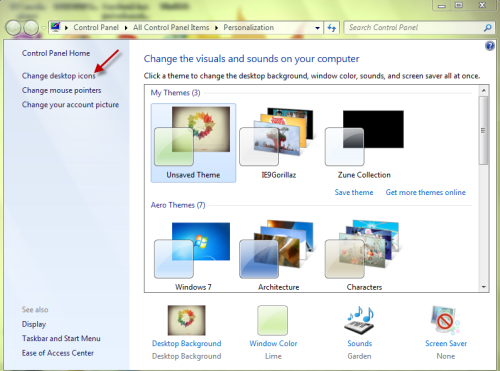The image size is (500, 371).
Task: Select the Zune Collection theme
Action: coord(364,143)
